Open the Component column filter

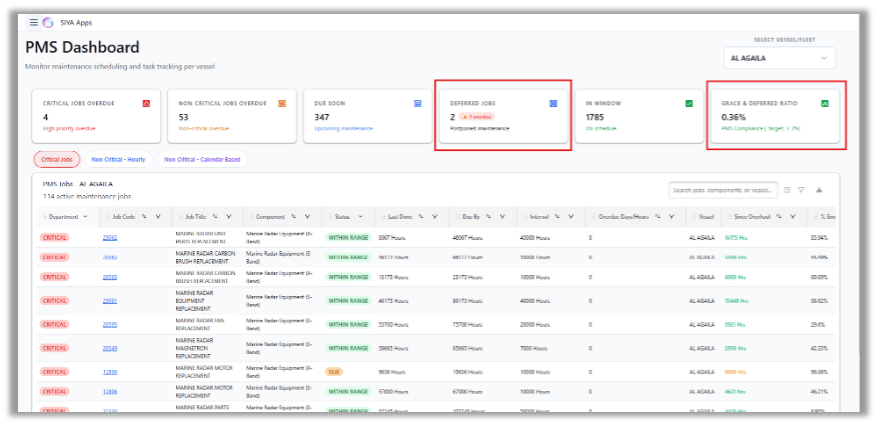click(x=307, y=217)
